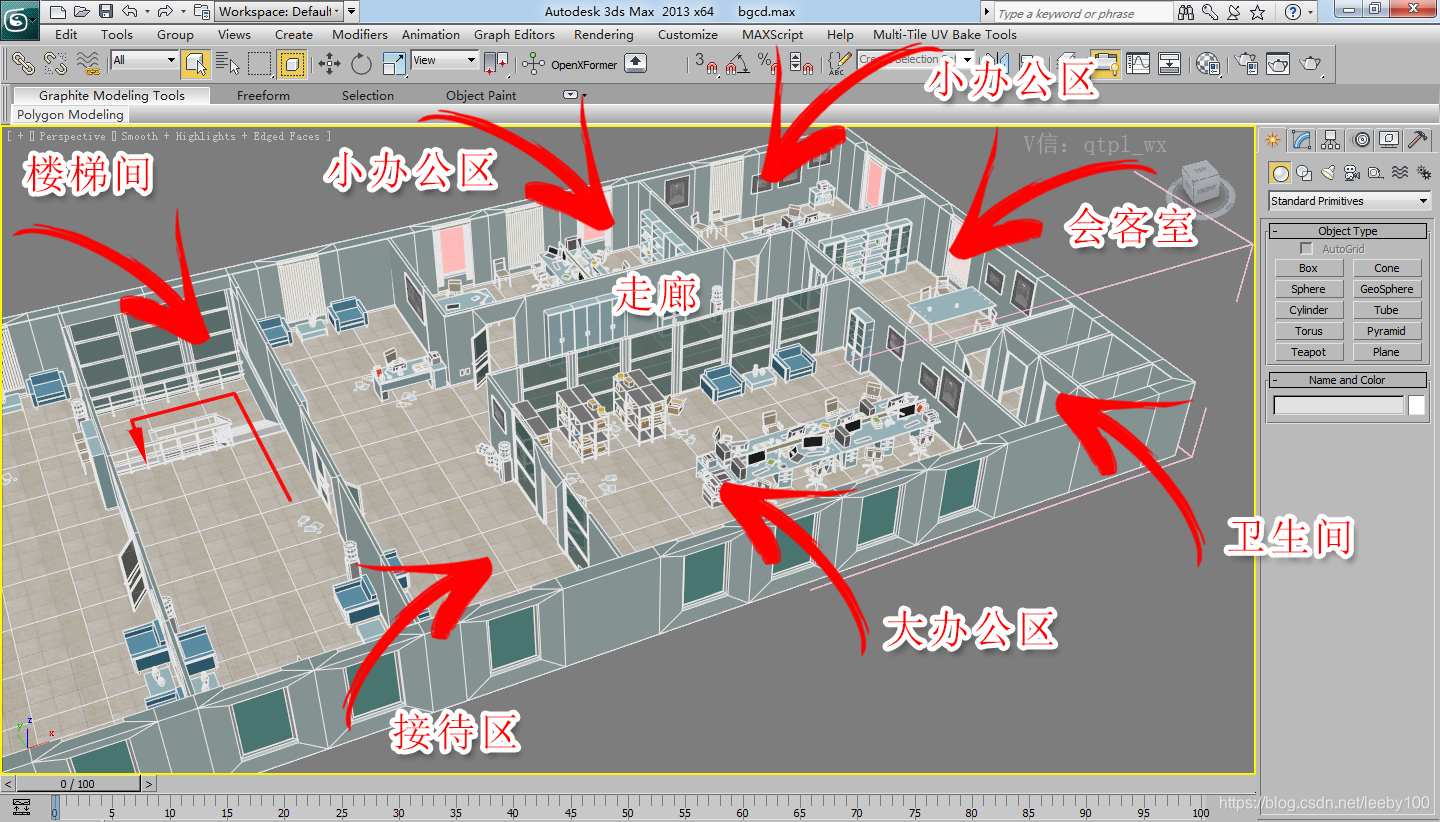Open the Rendering menu
The image size is (1440, 822).
pyautogui.click(x=603, y=34)
